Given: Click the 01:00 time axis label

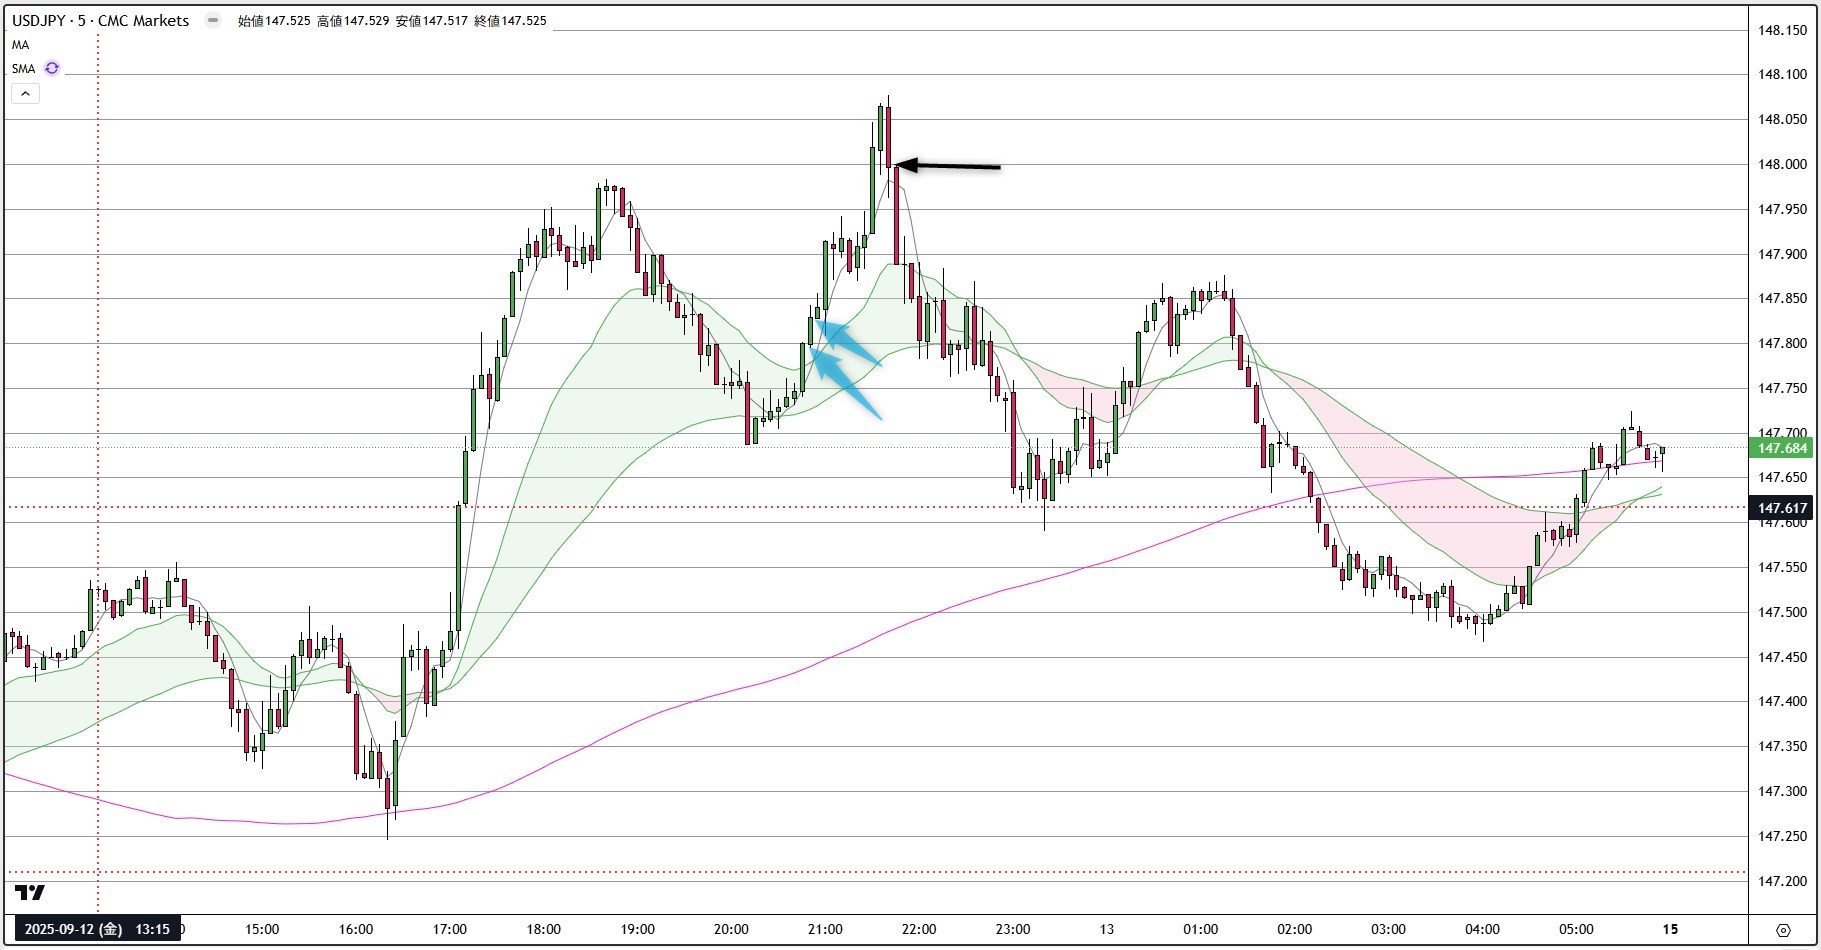Looking at the screenshot, I should click(x=1201, y=929).
